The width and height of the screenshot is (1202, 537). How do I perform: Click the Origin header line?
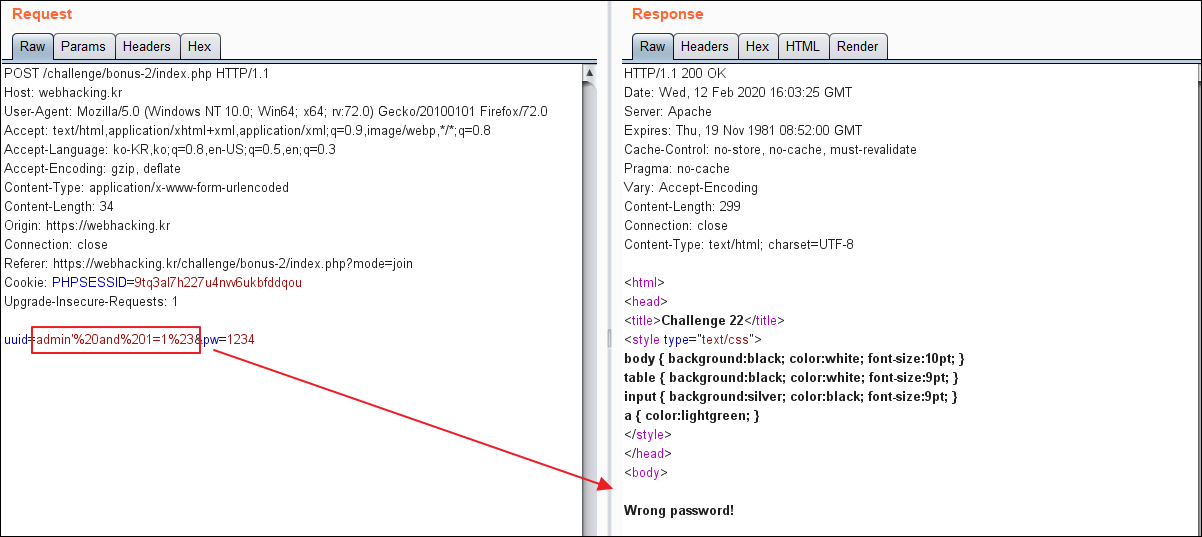tap(87, 226)
